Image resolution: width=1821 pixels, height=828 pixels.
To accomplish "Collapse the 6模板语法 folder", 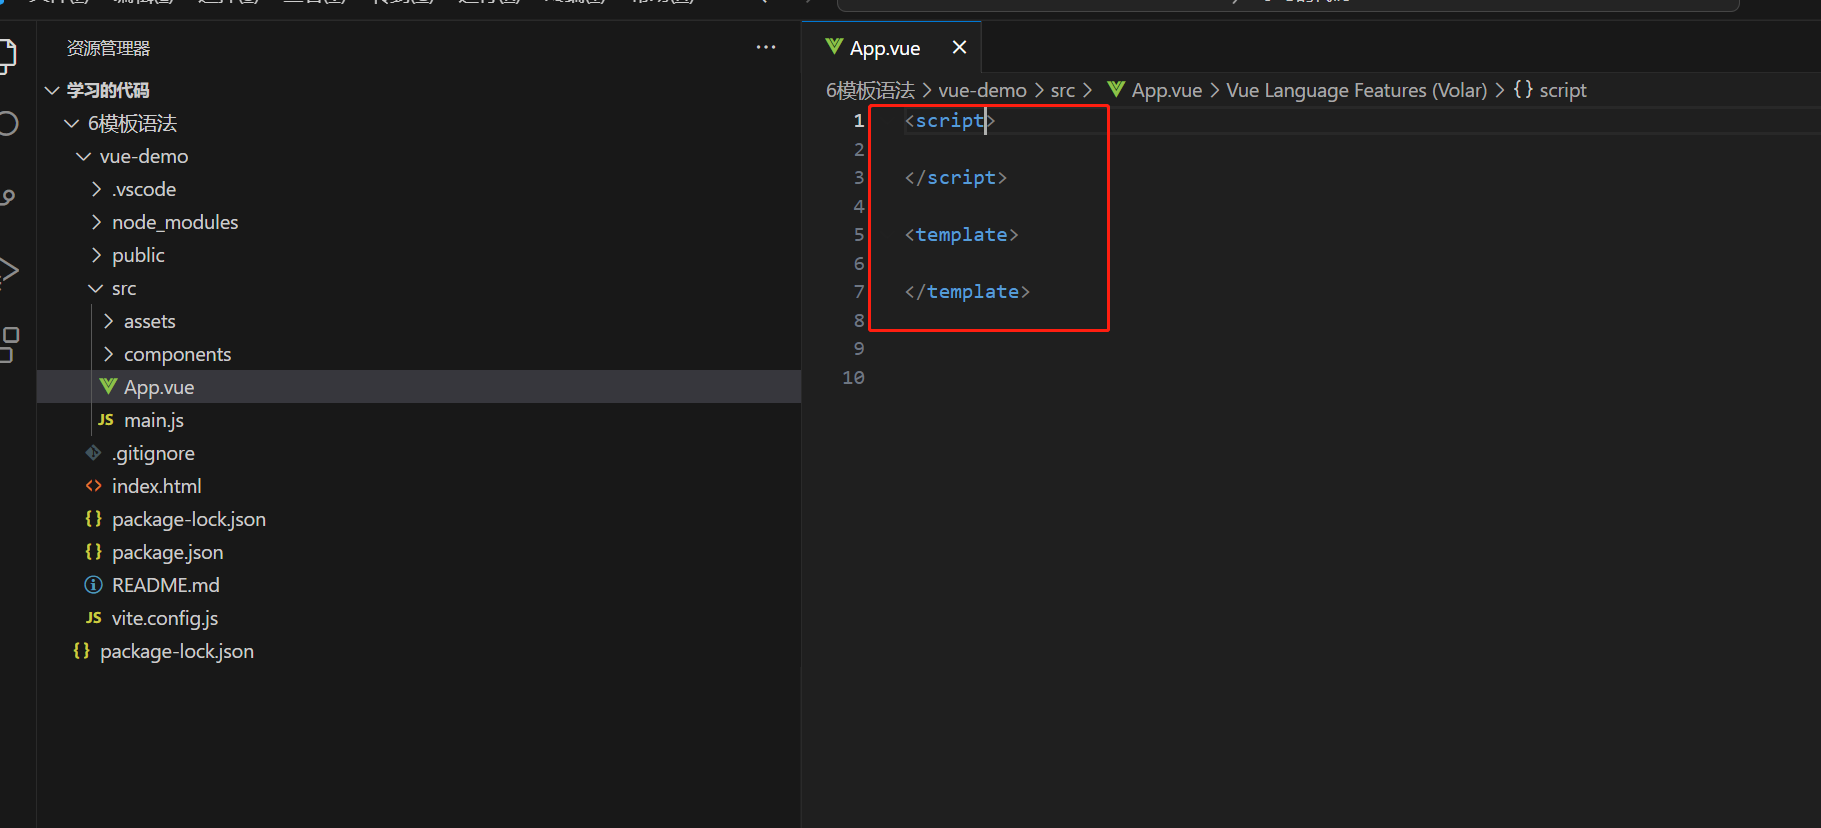I will (x=71, y=123).
